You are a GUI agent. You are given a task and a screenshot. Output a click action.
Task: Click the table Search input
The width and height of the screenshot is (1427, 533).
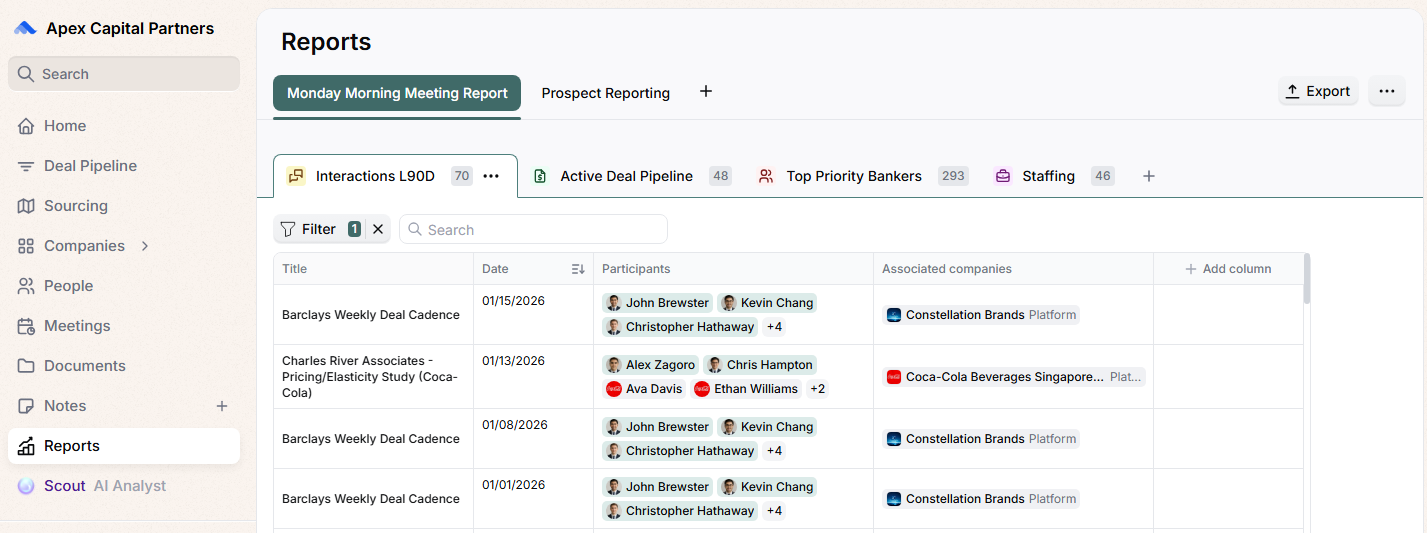click(533, 229)
